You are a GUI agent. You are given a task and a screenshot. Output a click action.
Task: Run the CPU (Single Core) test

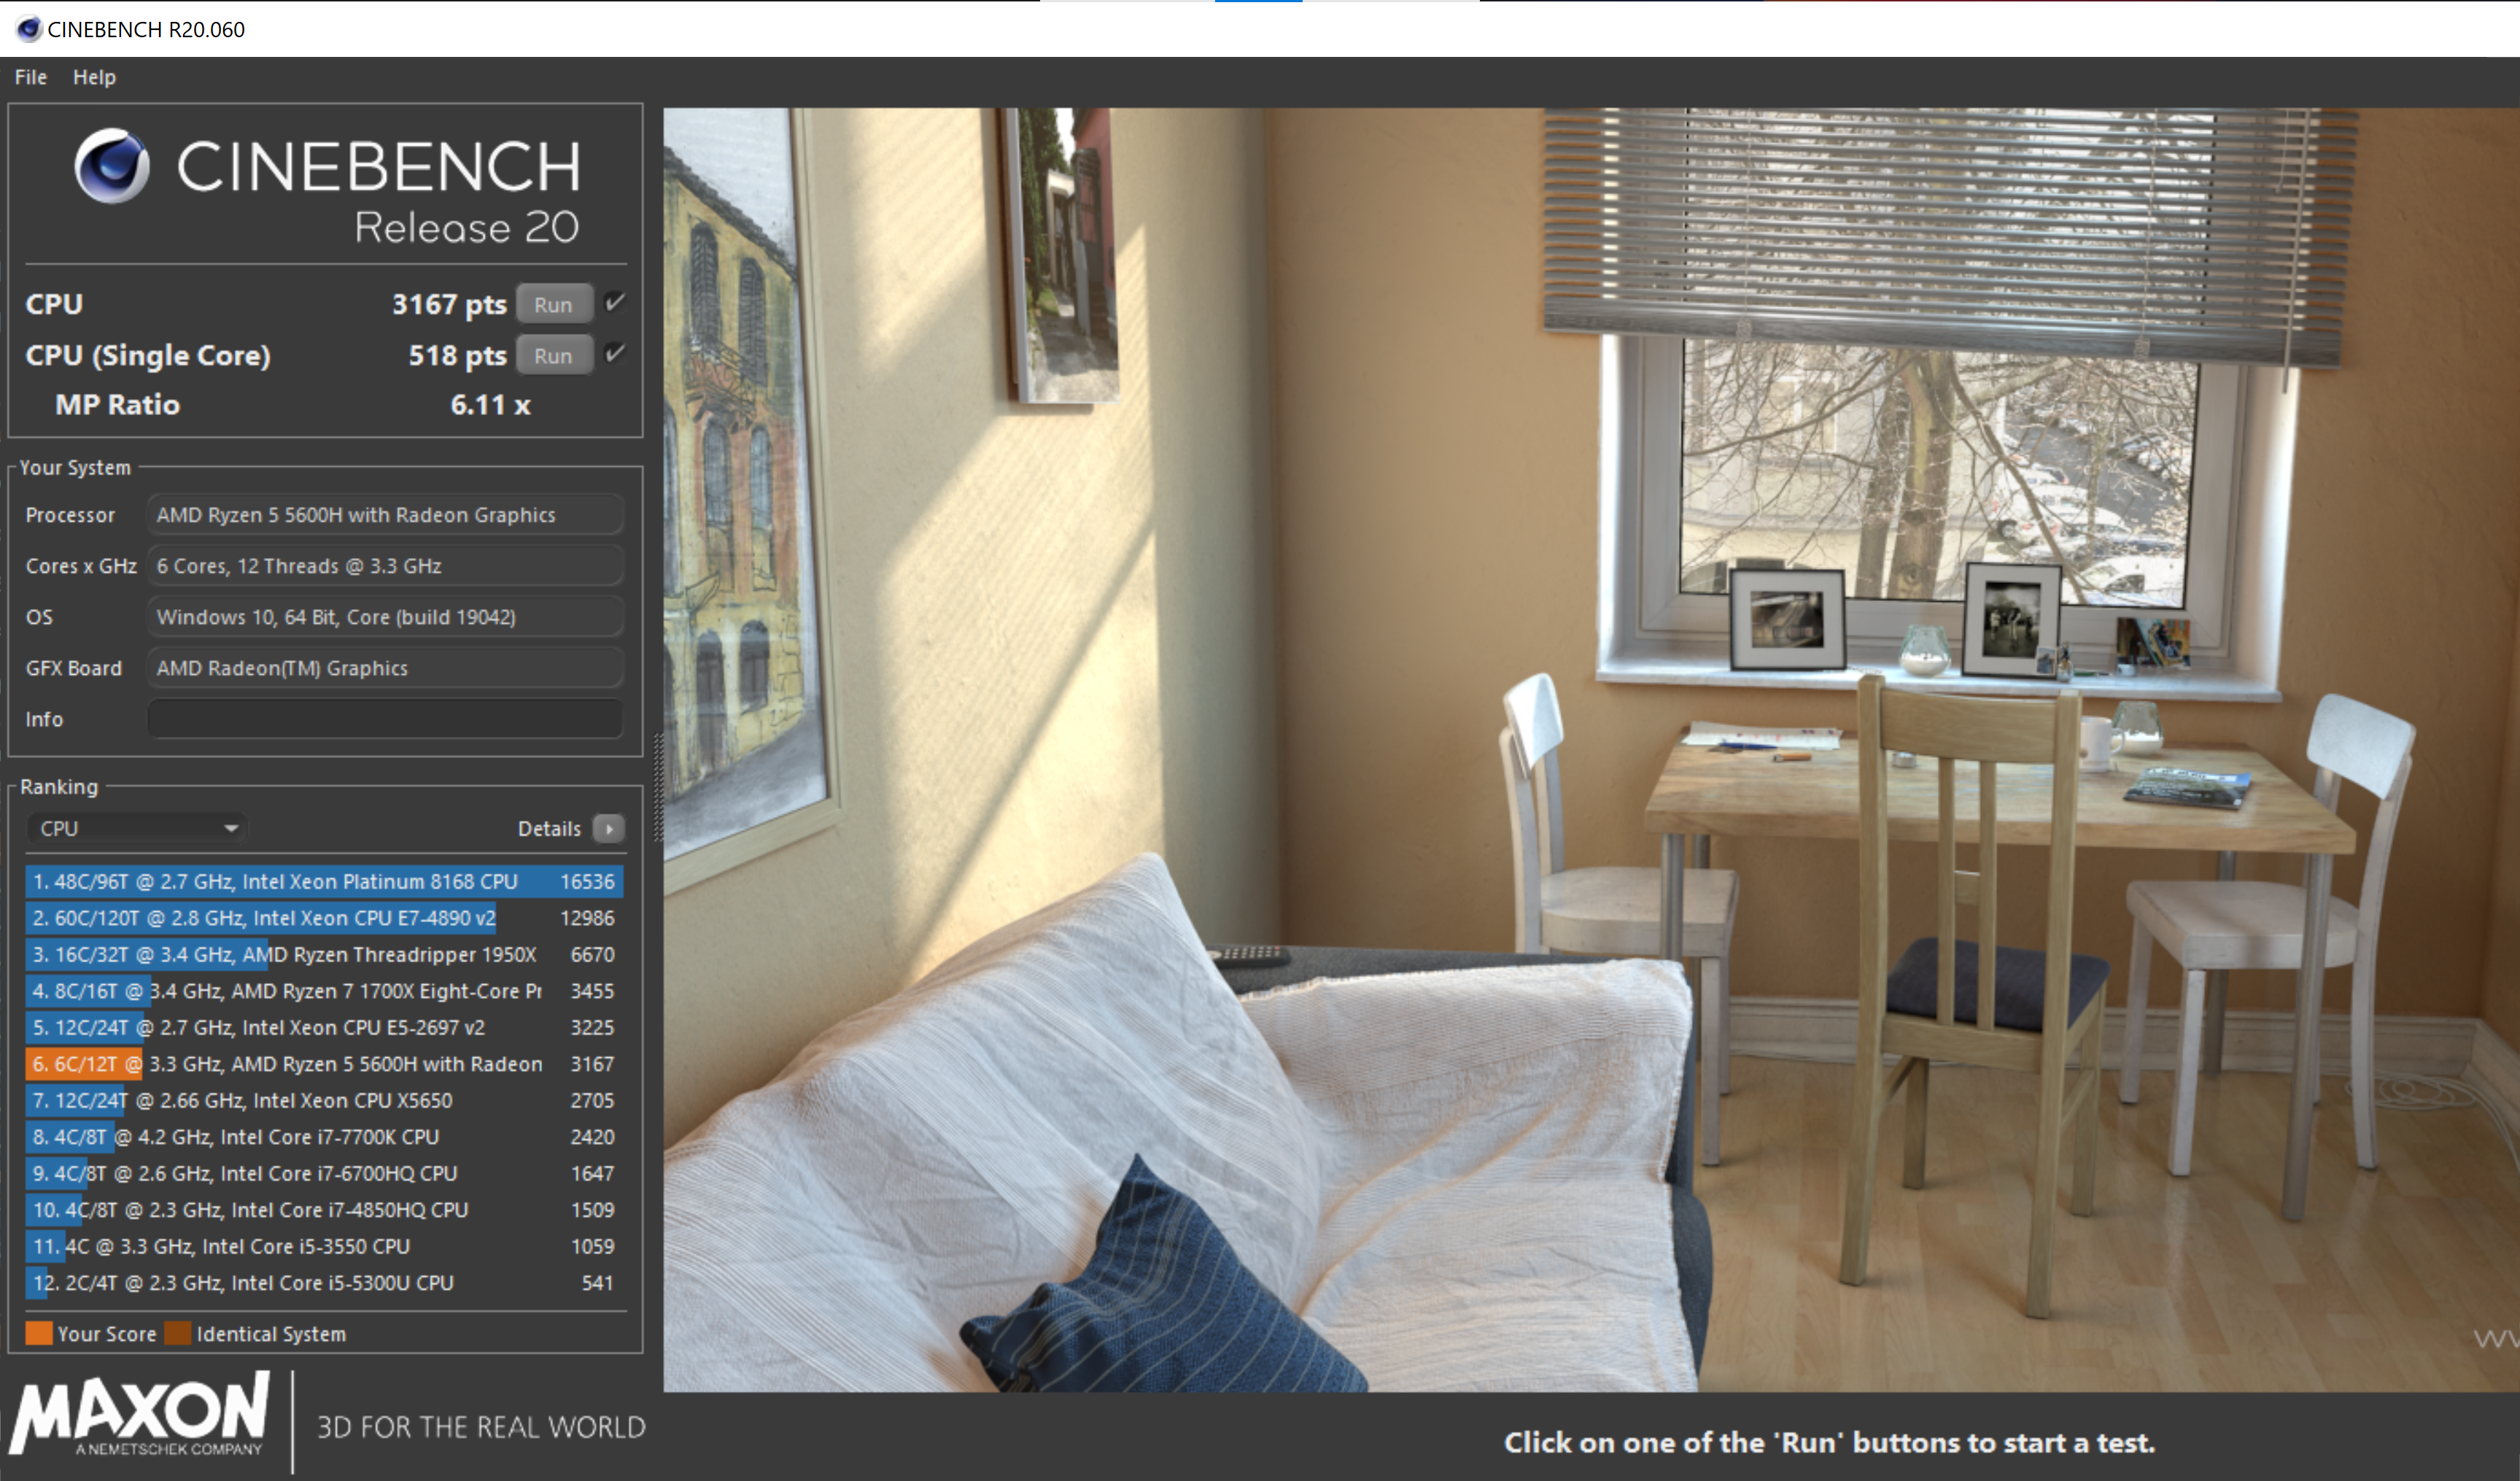(553, 355)
